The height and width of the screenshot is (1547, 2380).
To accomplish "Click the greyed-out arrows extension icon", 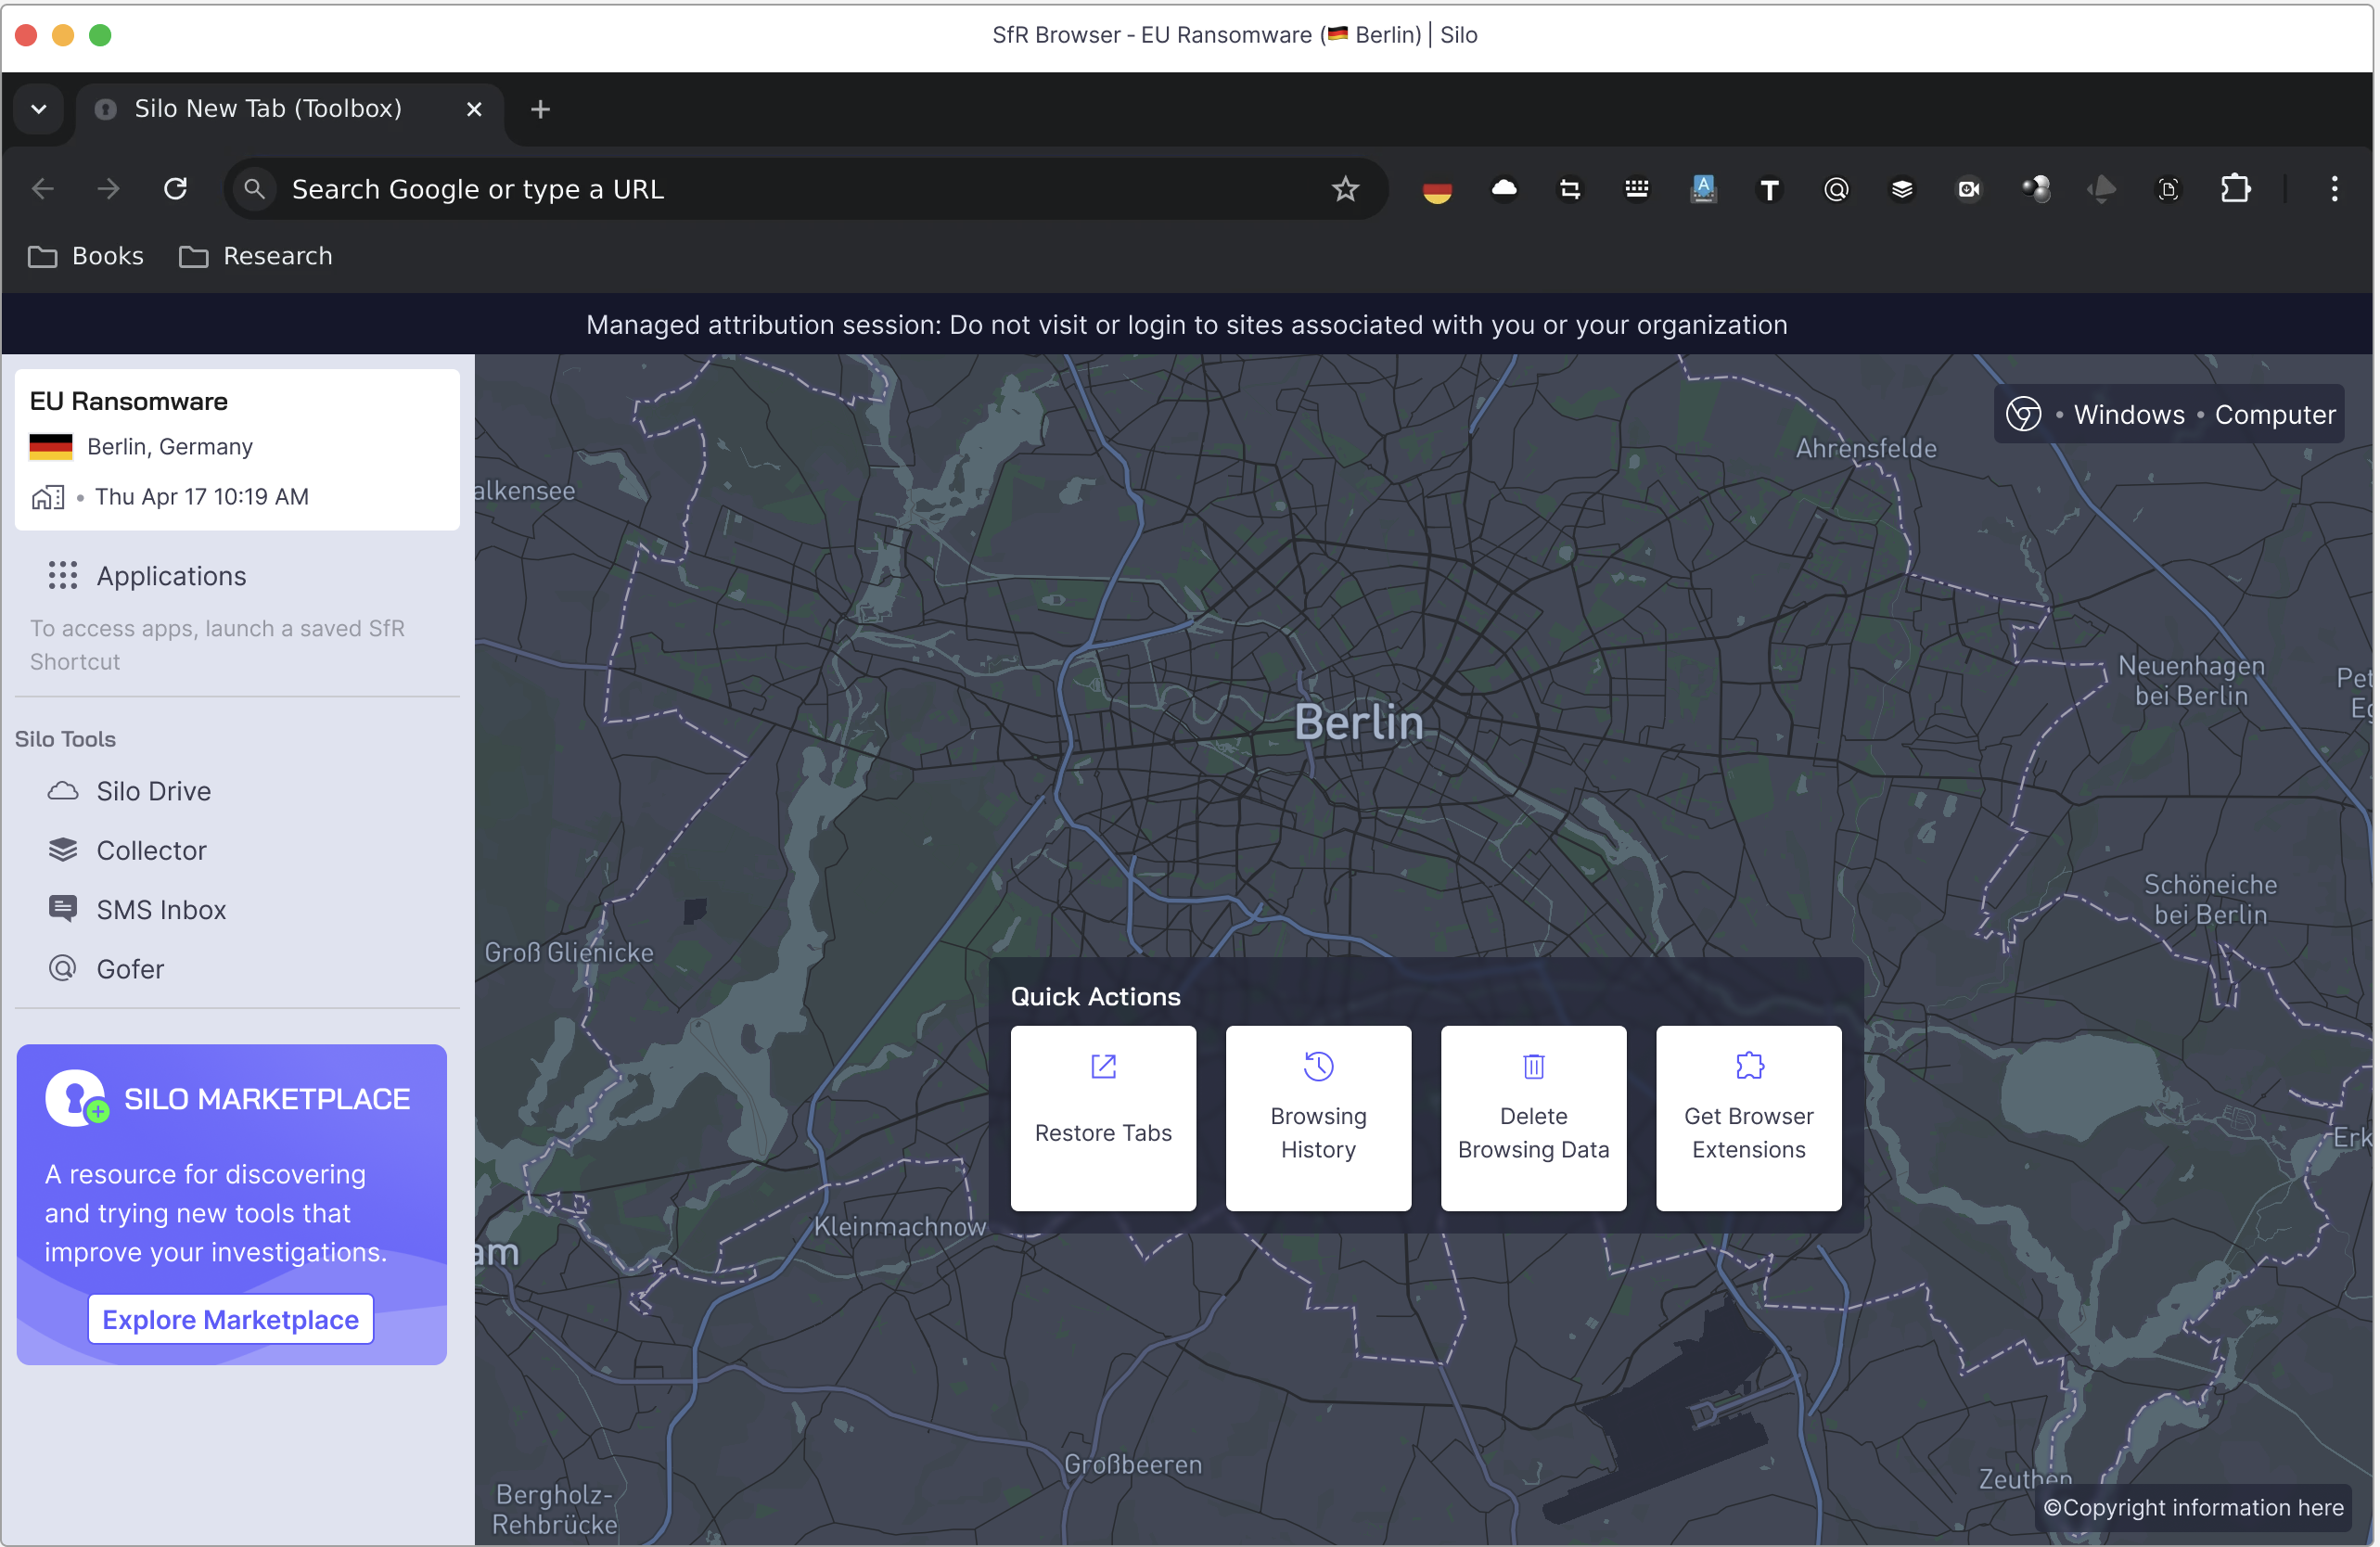I will coord(2101,189).
